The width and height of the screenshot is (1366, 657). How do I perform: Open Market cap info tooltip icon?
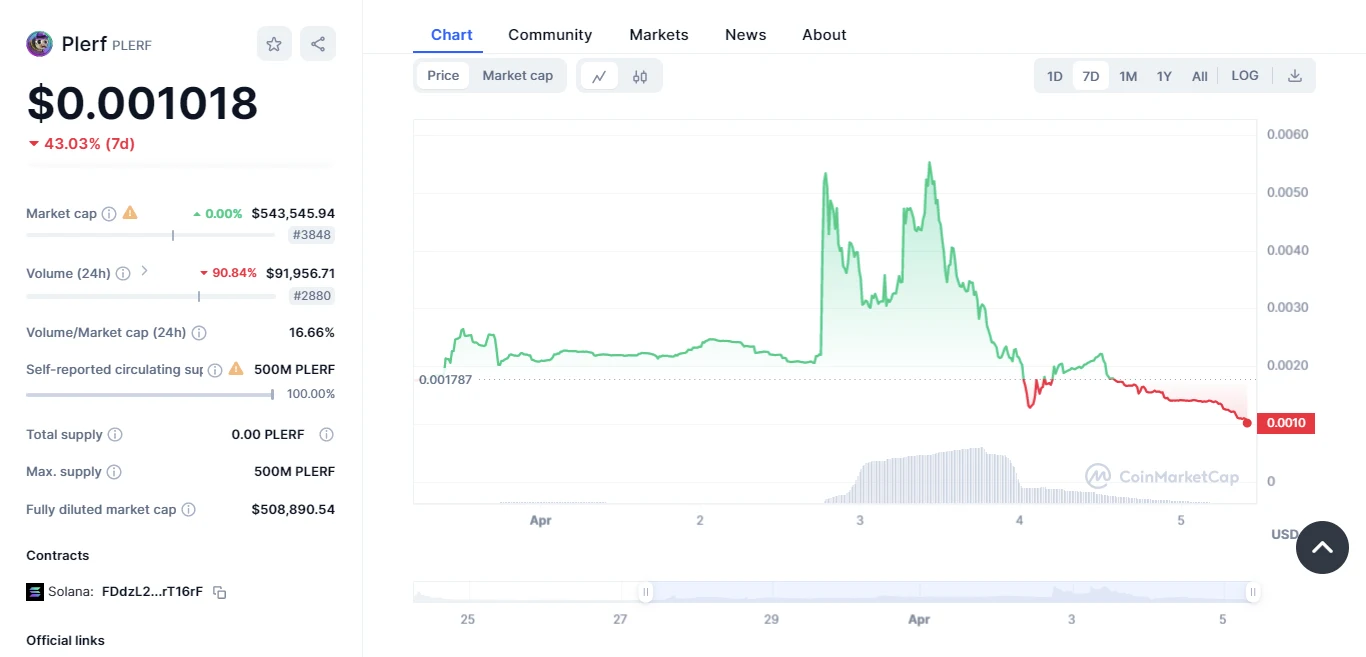(109, 213)
